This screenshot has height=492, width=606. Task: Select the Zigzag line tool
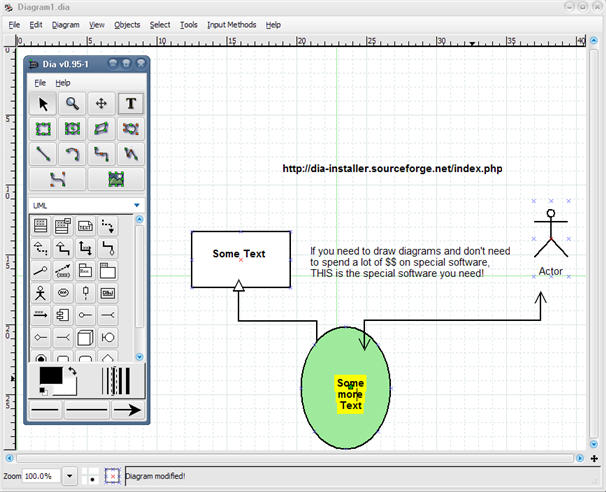coord(101,154)
